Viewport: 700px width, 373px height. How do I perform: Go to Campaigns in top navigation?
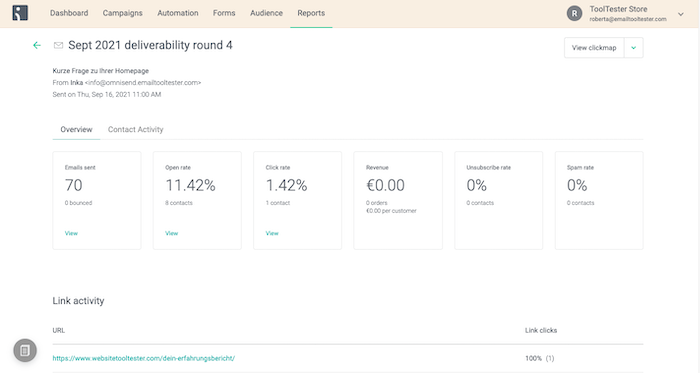pos(122,13)
